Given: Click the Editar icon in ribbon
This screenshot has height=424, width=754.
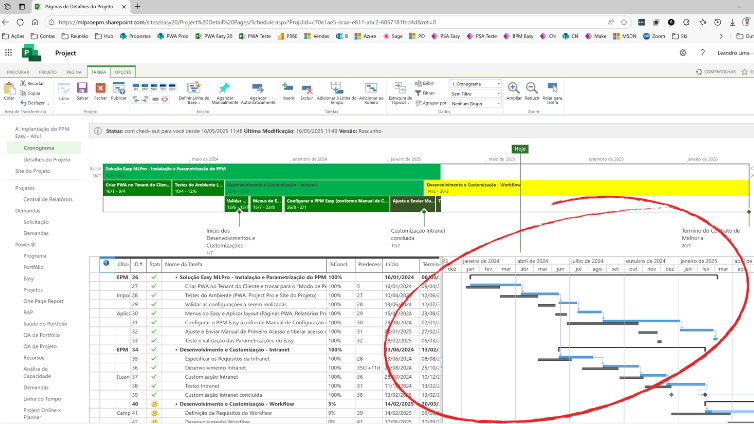Looking at the screenshot, I should (64, 88).
